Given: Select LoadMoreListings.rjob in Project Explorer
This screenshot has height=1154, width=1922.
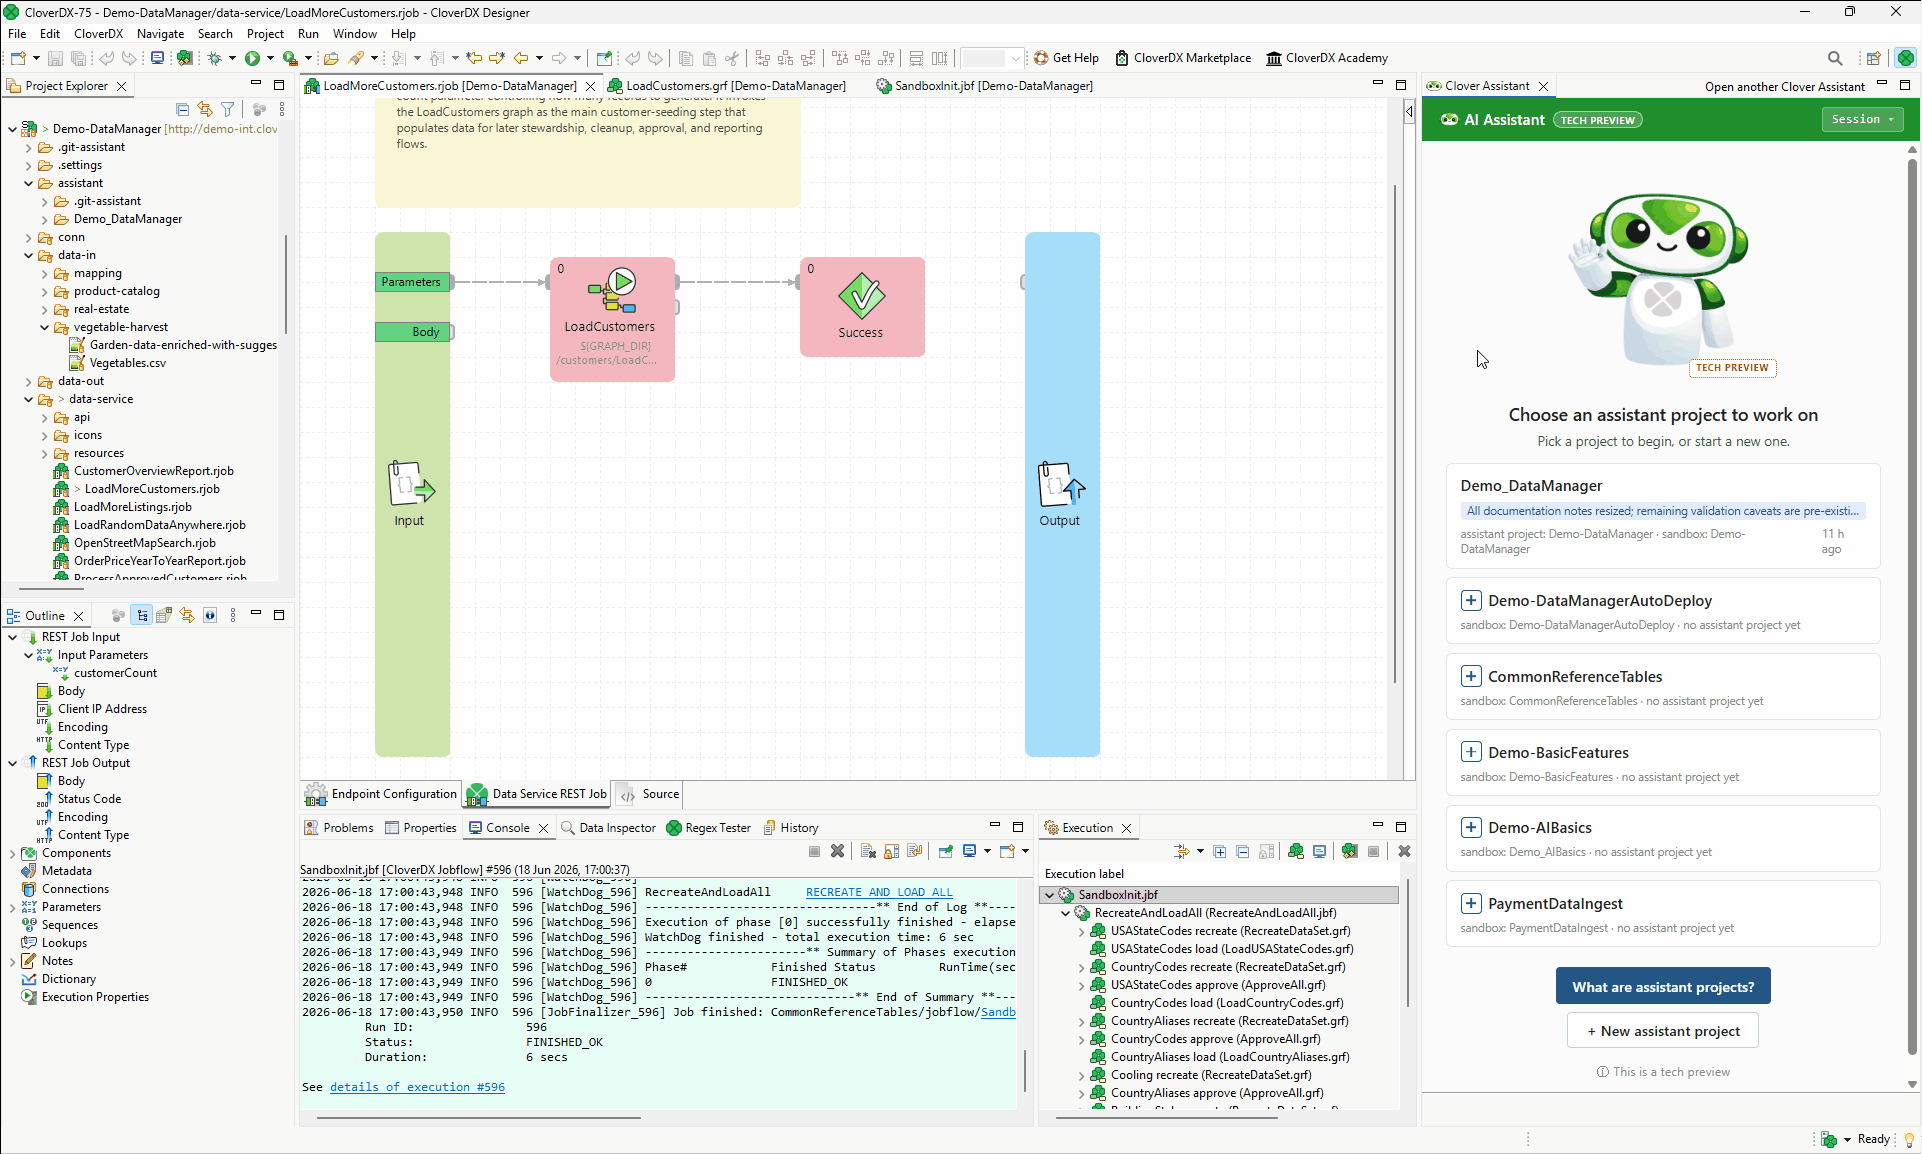Looking at the screenshot, I should coord(133,507).
